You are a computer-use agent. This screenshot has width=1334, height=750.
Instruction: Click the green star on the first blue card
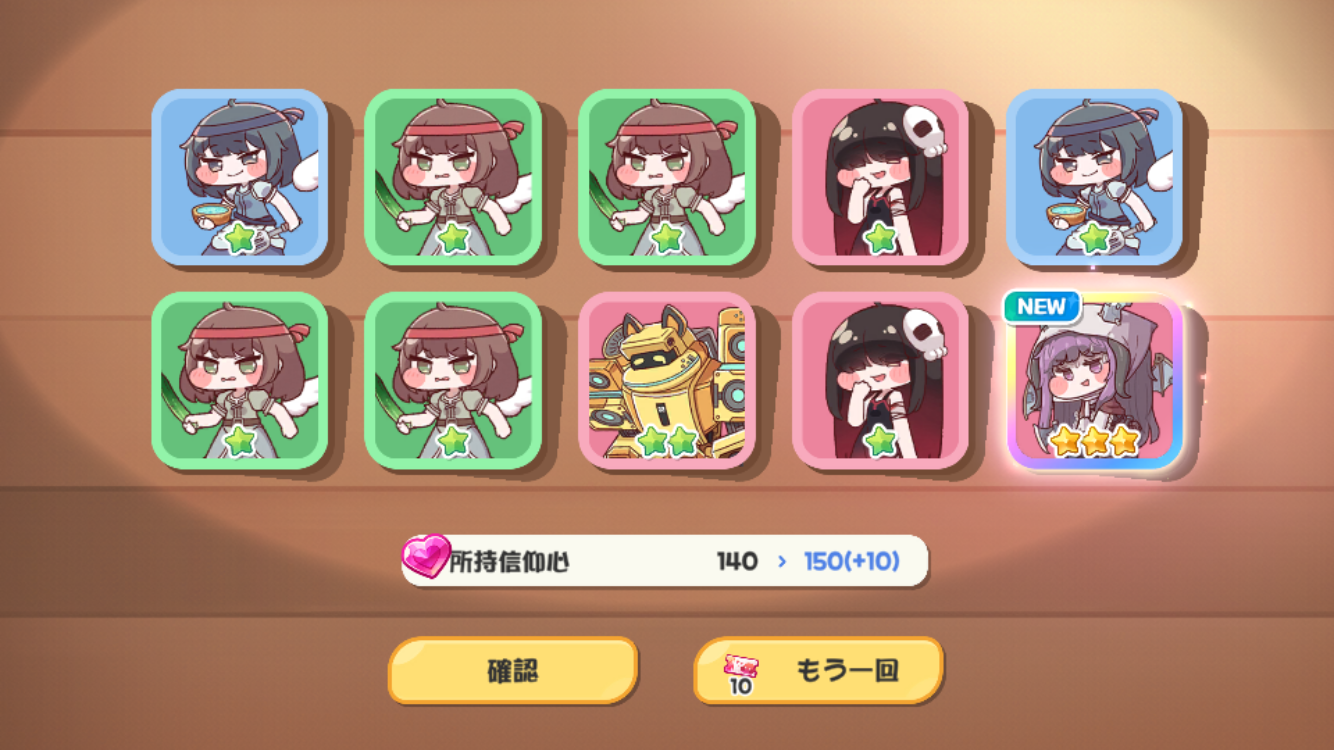pos(240,238)
